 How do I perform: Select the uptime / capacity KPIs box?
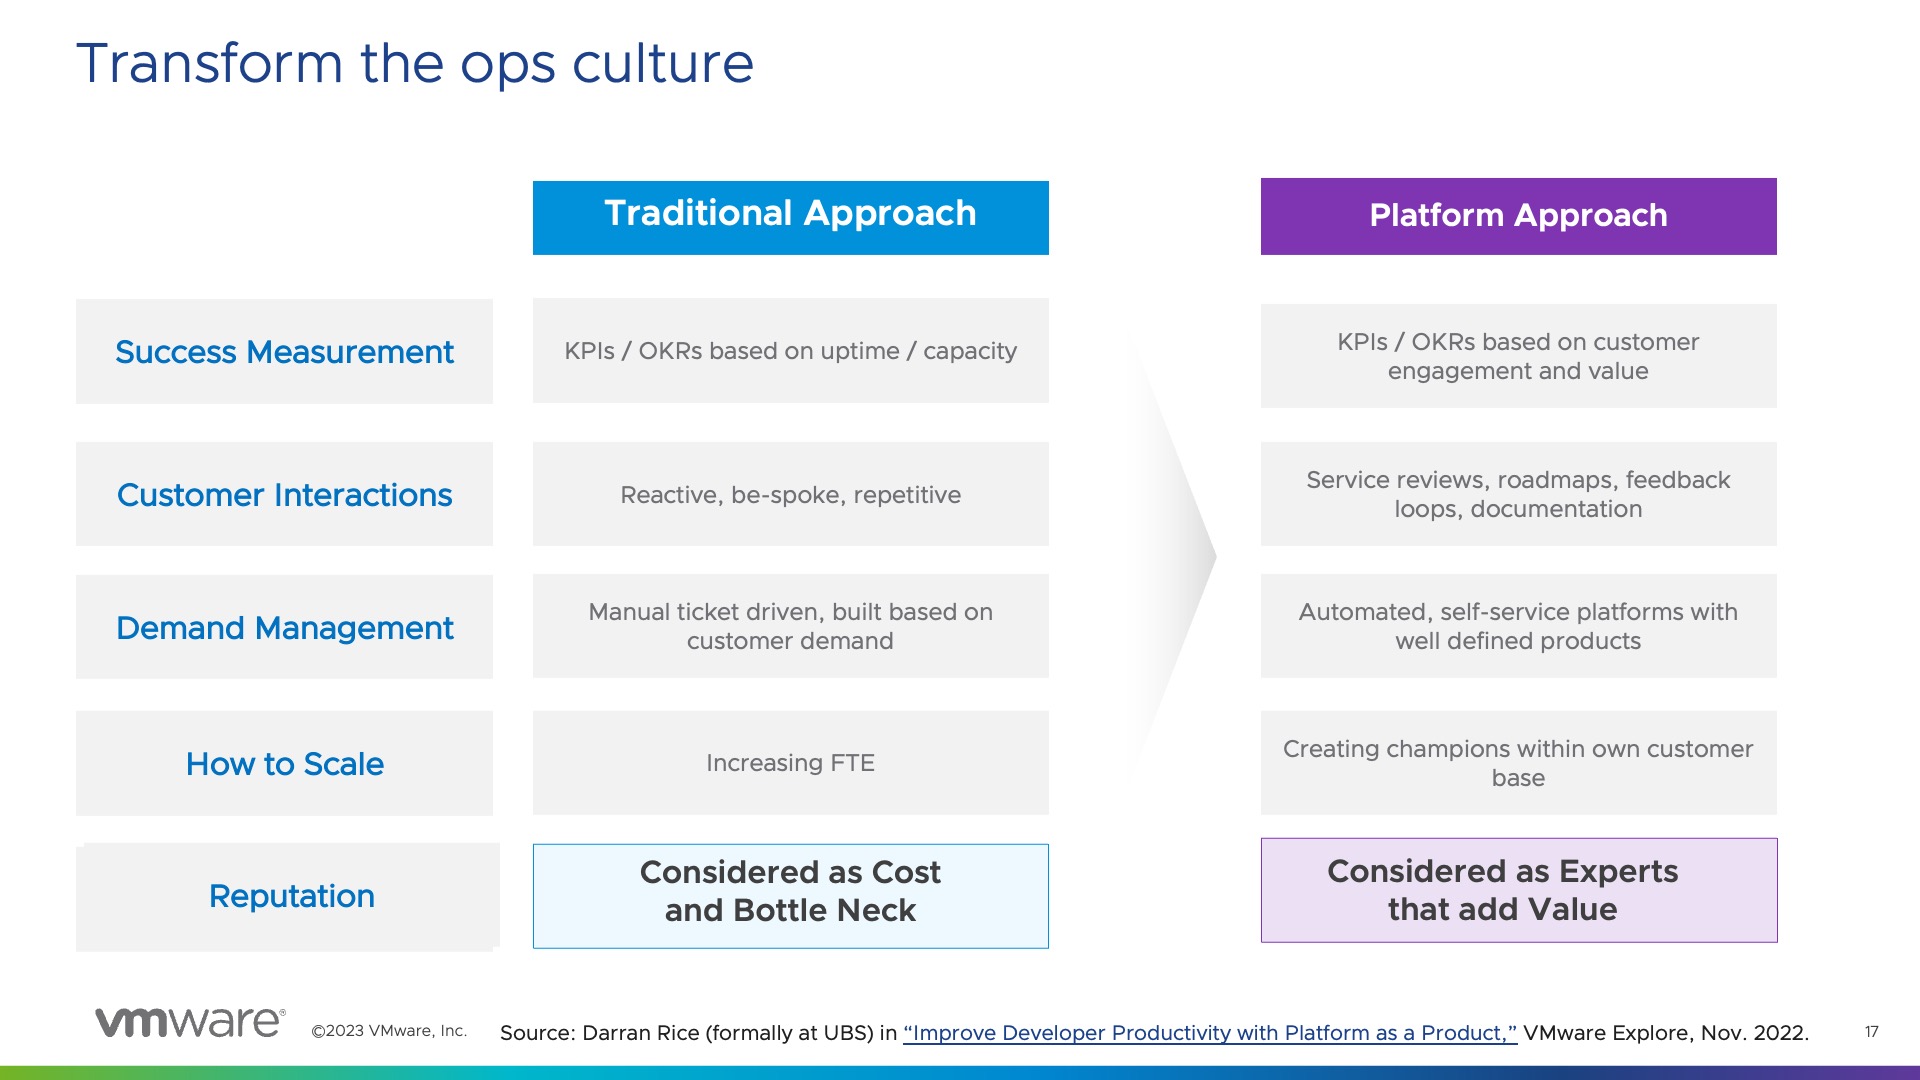pyautogui.click(x=790, y=351)
